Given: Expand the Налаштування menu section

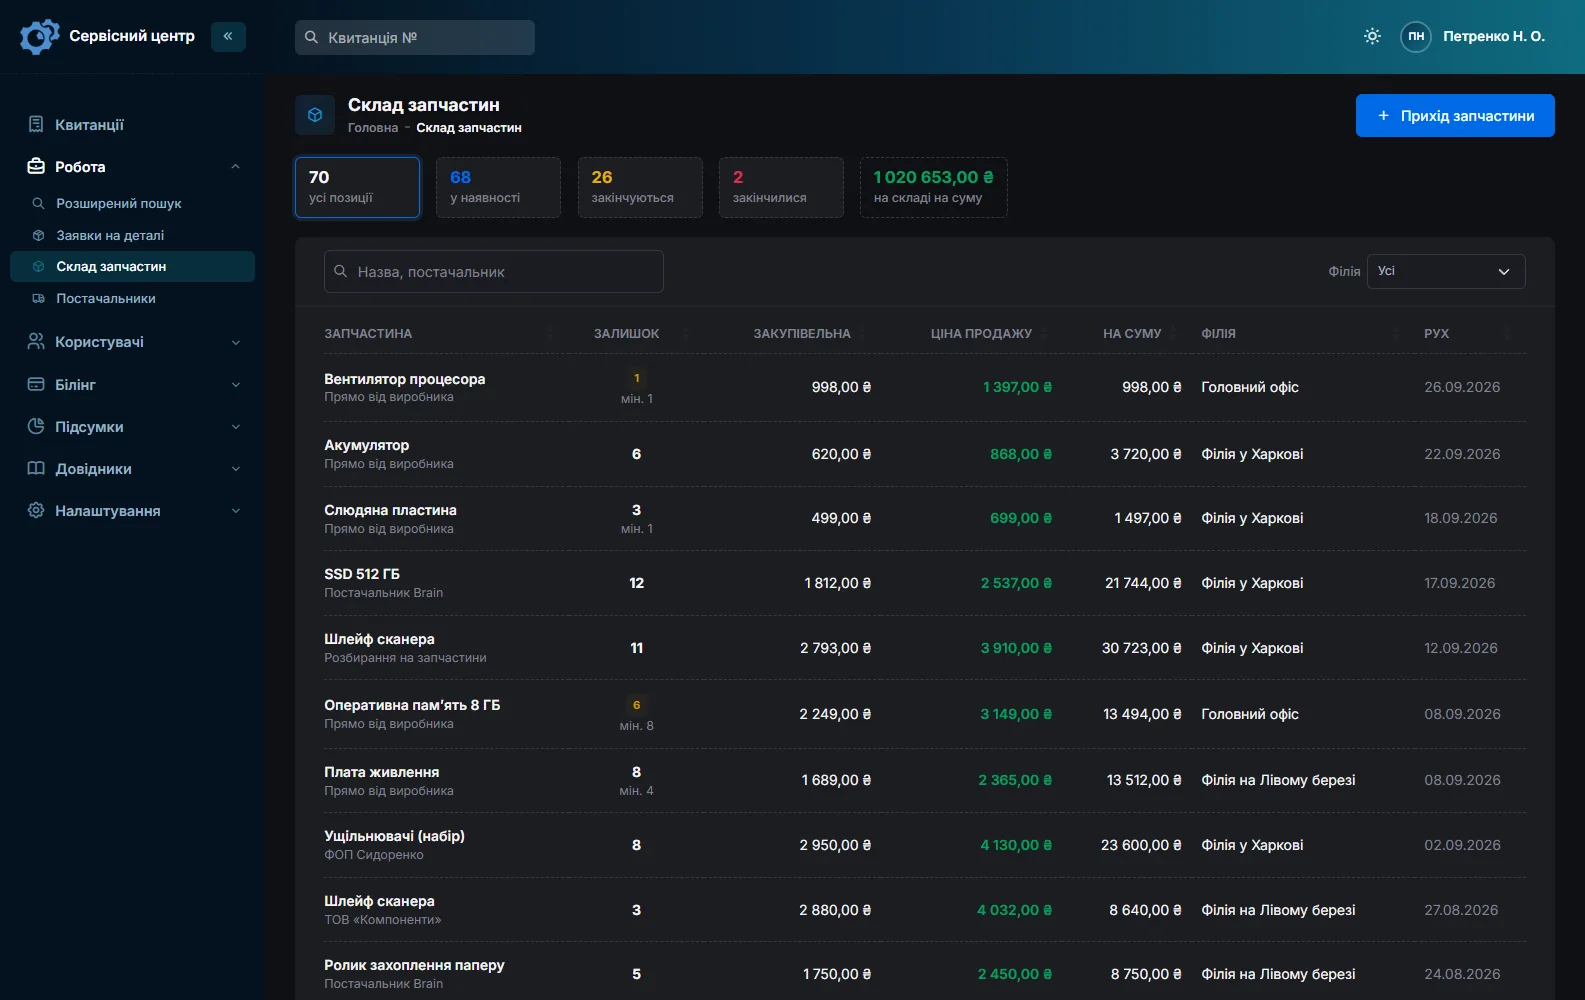Looking at the screenshot, I should (236, 510).
